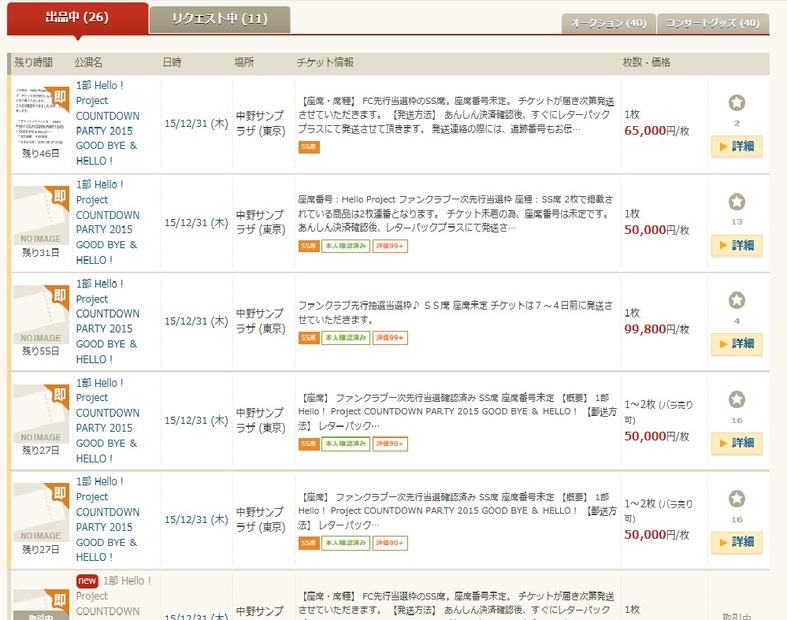Click the 公演名 column header

click(x=88, y=63)
